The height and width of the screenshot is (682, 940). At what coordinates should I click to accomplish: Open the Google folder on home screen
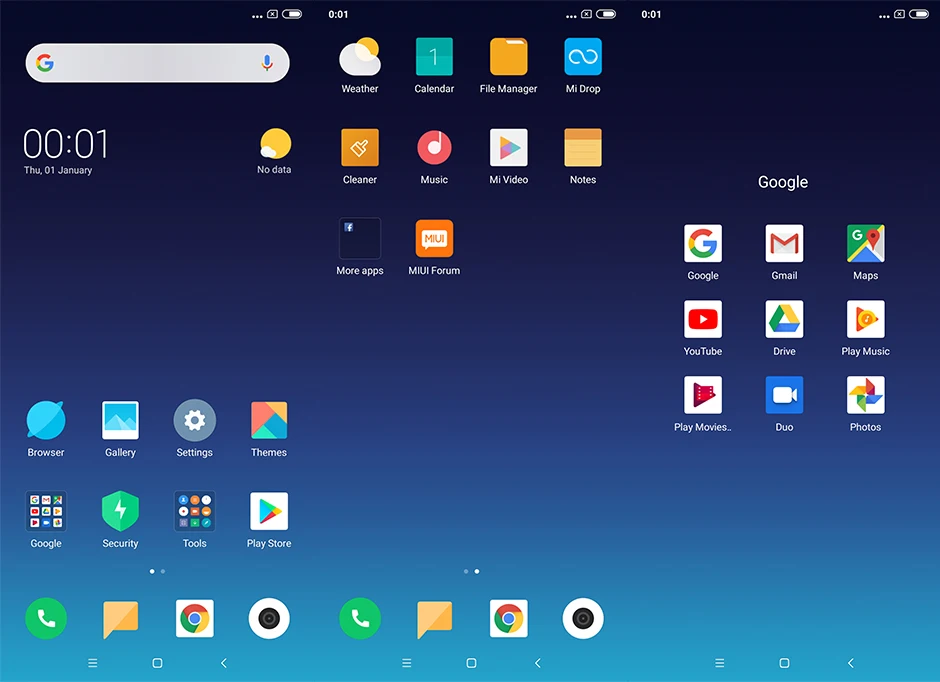point(46,511)
